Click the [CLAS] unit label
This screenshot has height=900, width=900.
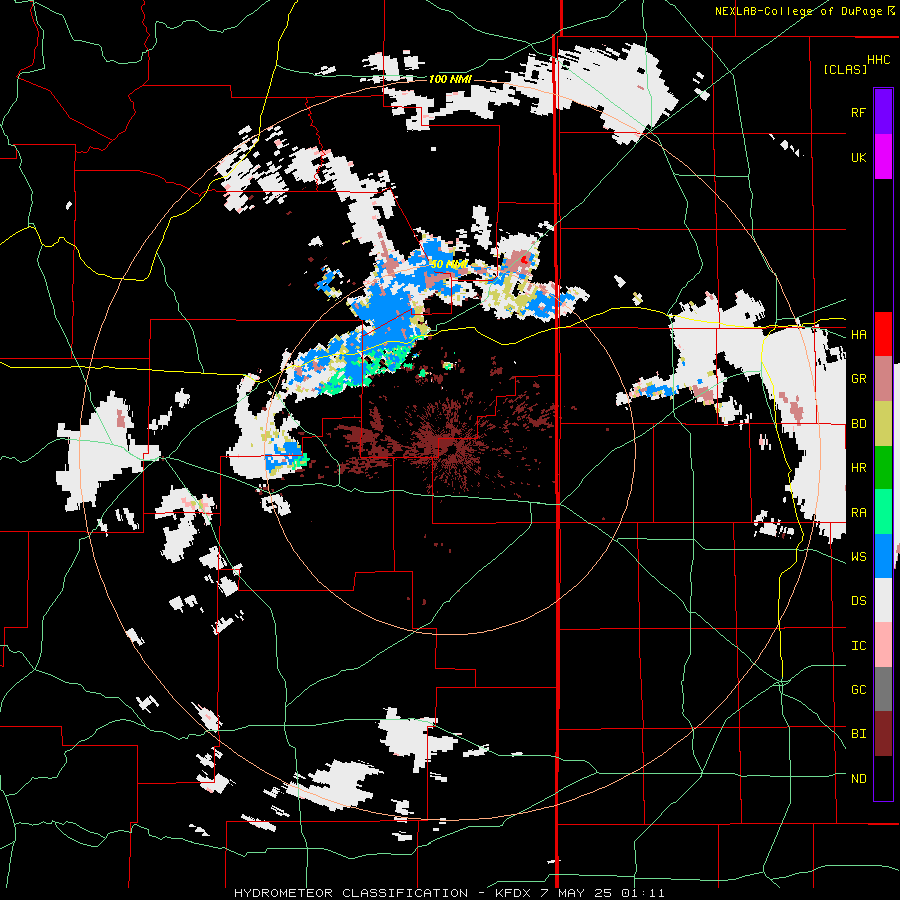845,70
